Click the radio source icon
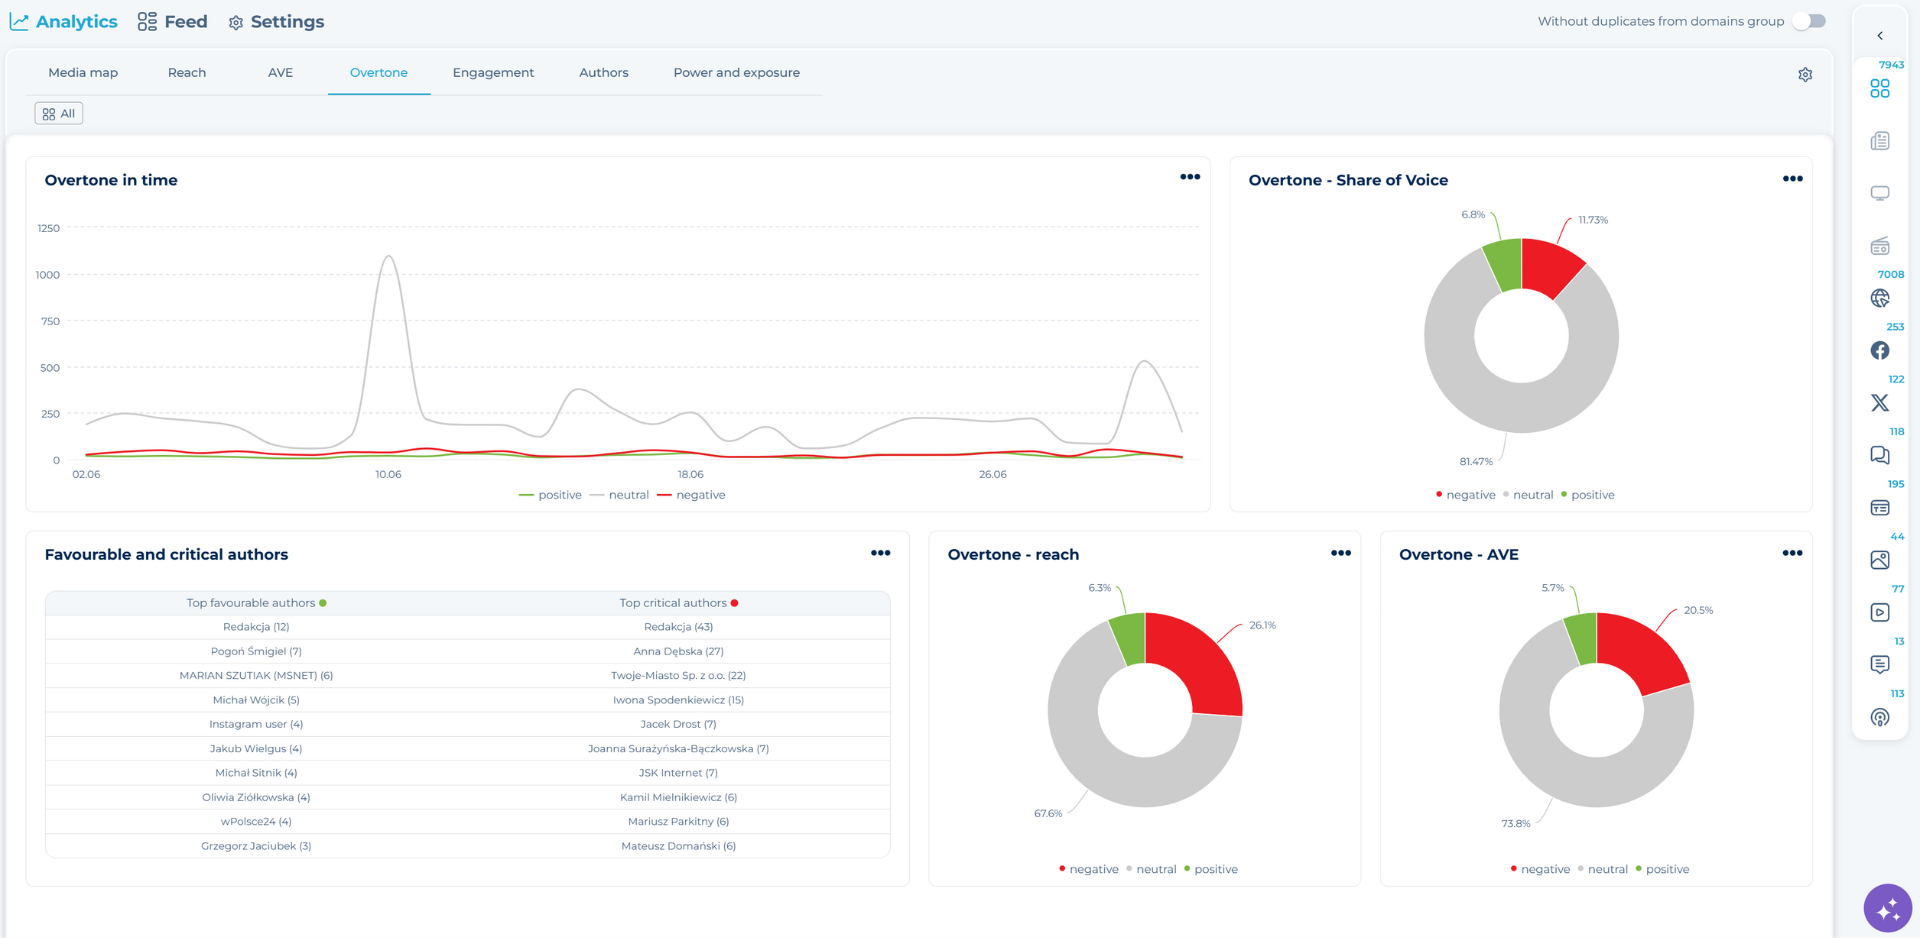 [x=1880, y=246]
